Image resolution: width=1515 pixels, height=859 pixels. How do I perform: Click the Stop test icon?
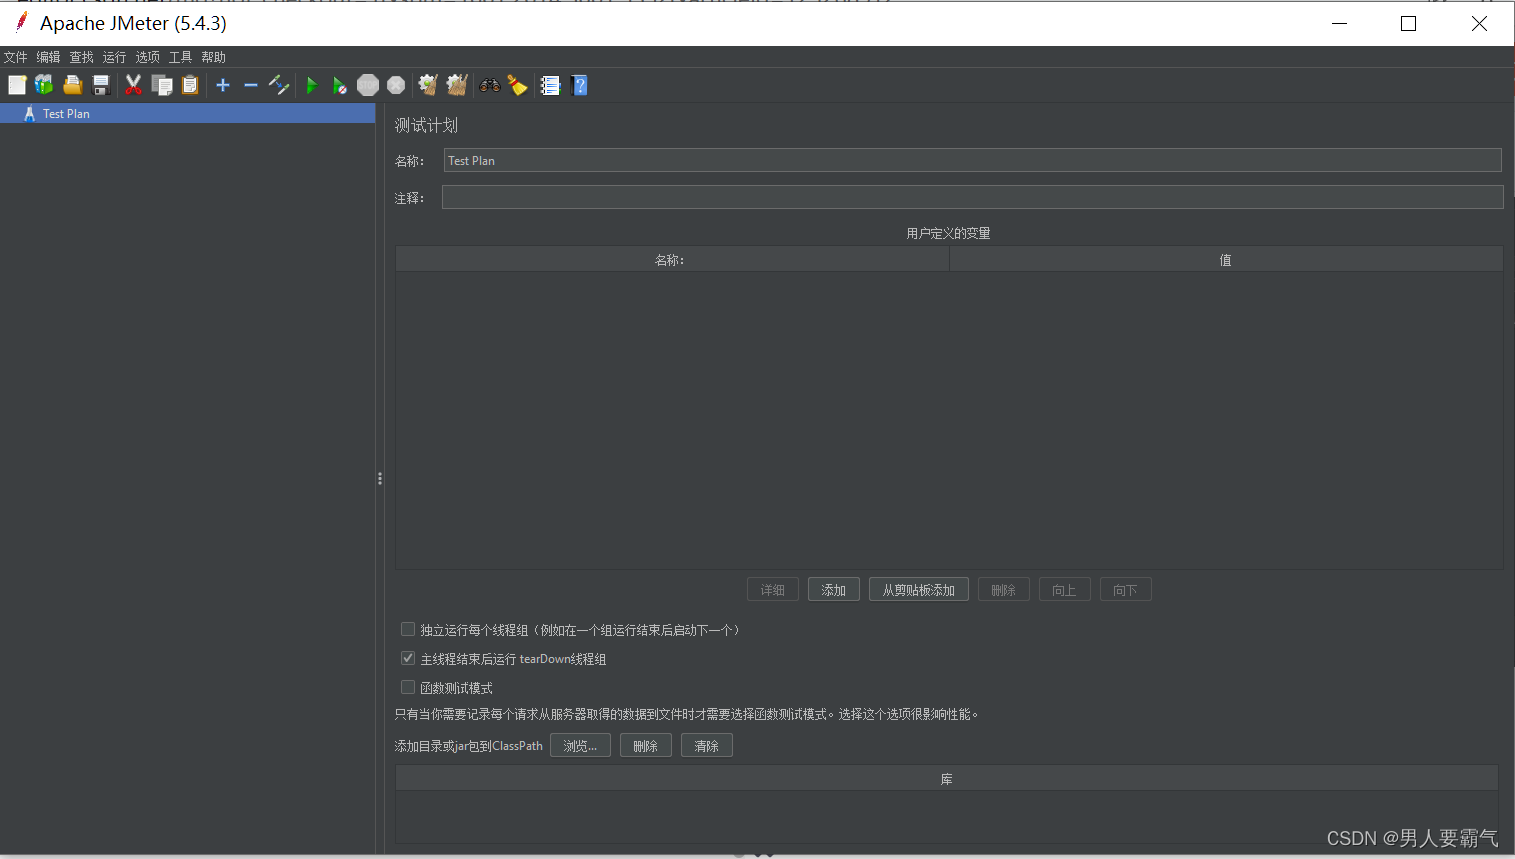tap(368, 86)
